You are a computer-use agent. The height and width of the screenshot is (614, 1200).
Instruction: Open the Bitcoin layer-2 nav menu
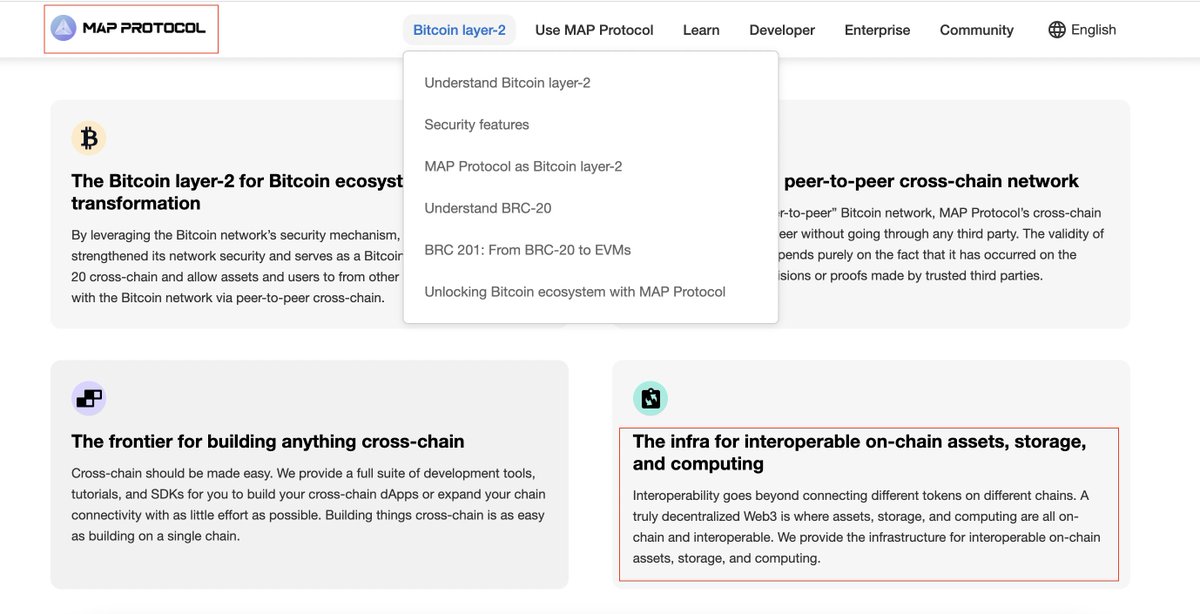tap(460, 30)
